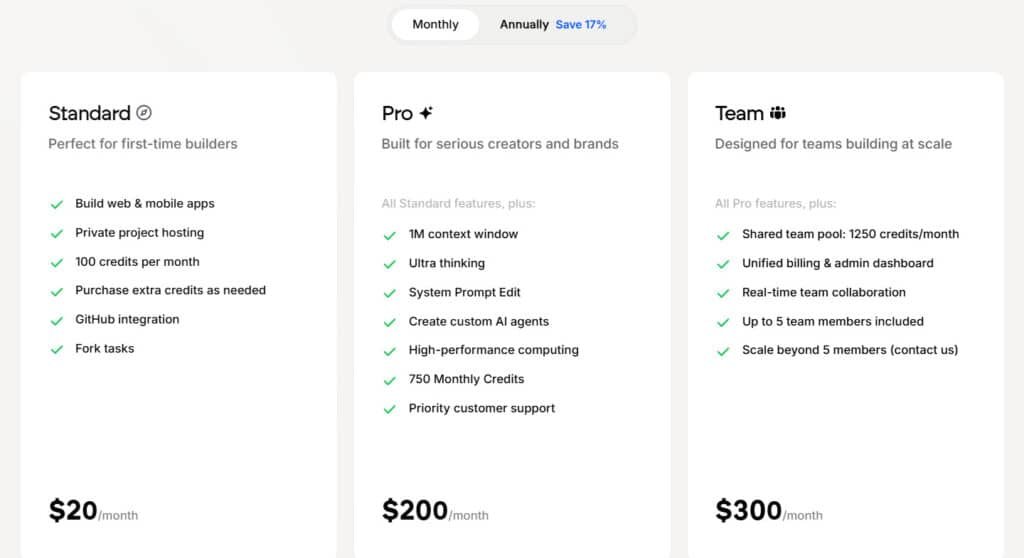The height and width of the screenshot is (558, 1024).
Task: Click Scale beyond 5 members (contact us)
Action: 849,350
